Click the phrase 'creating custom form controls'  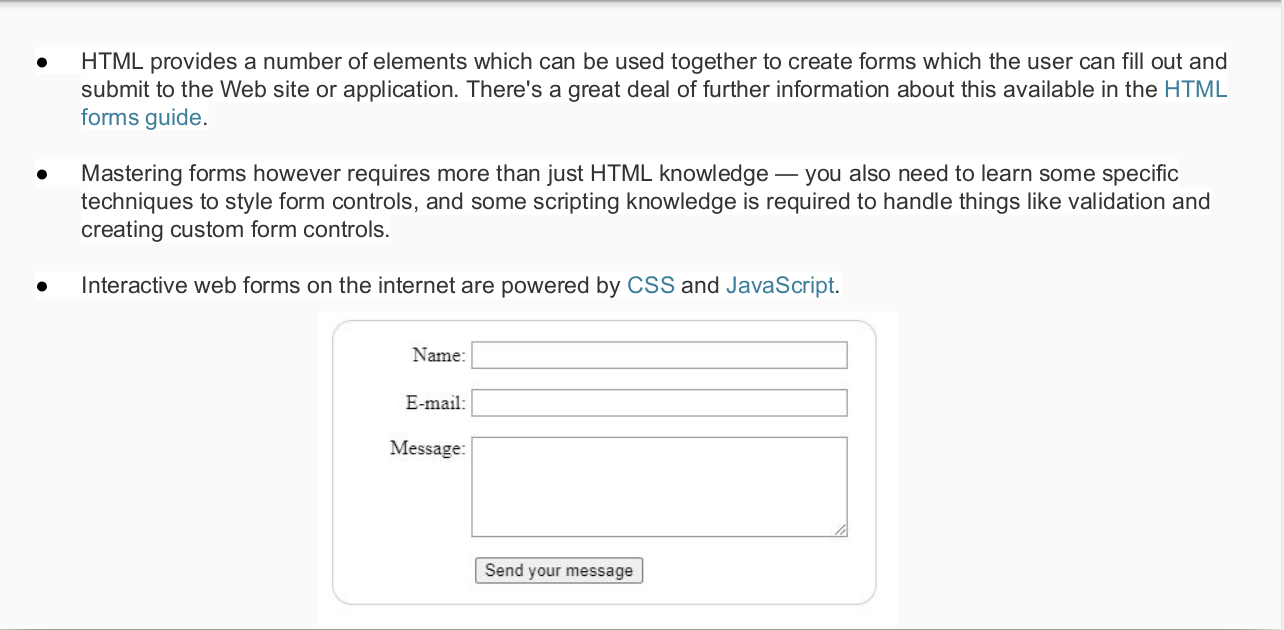coord(233,230)
